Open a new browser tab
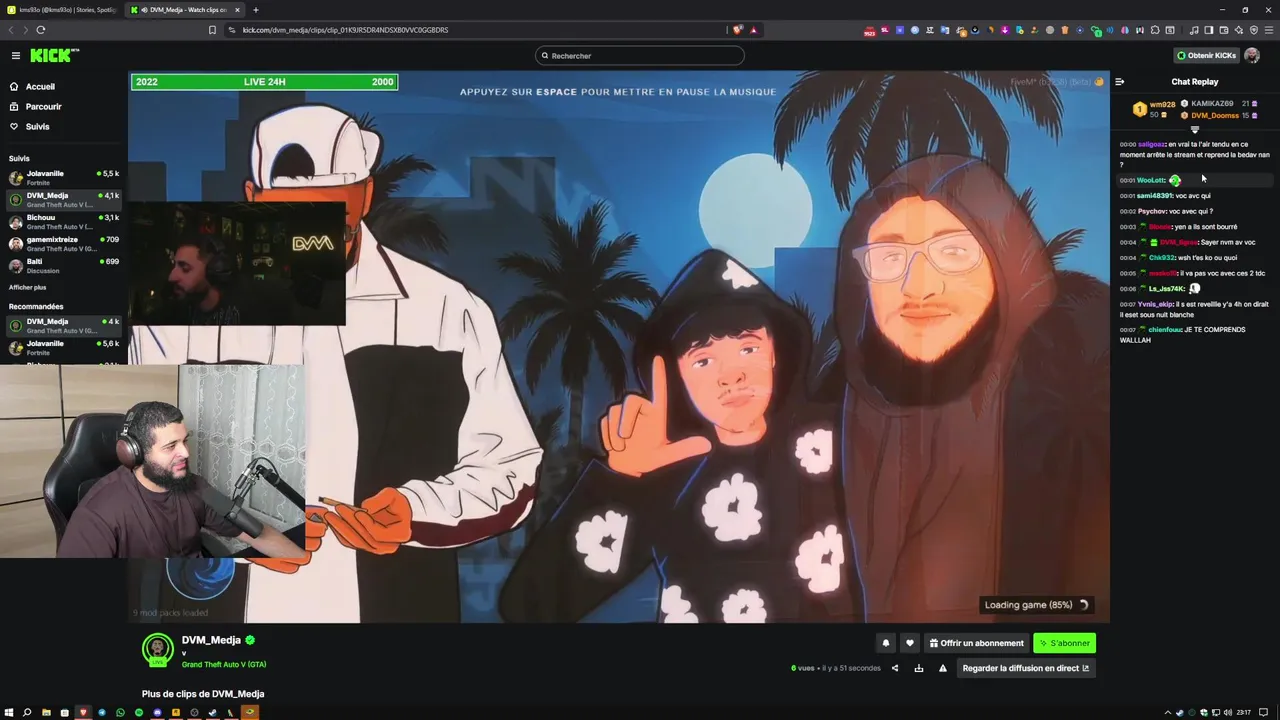1280x720 pixels. coord(255,10)
